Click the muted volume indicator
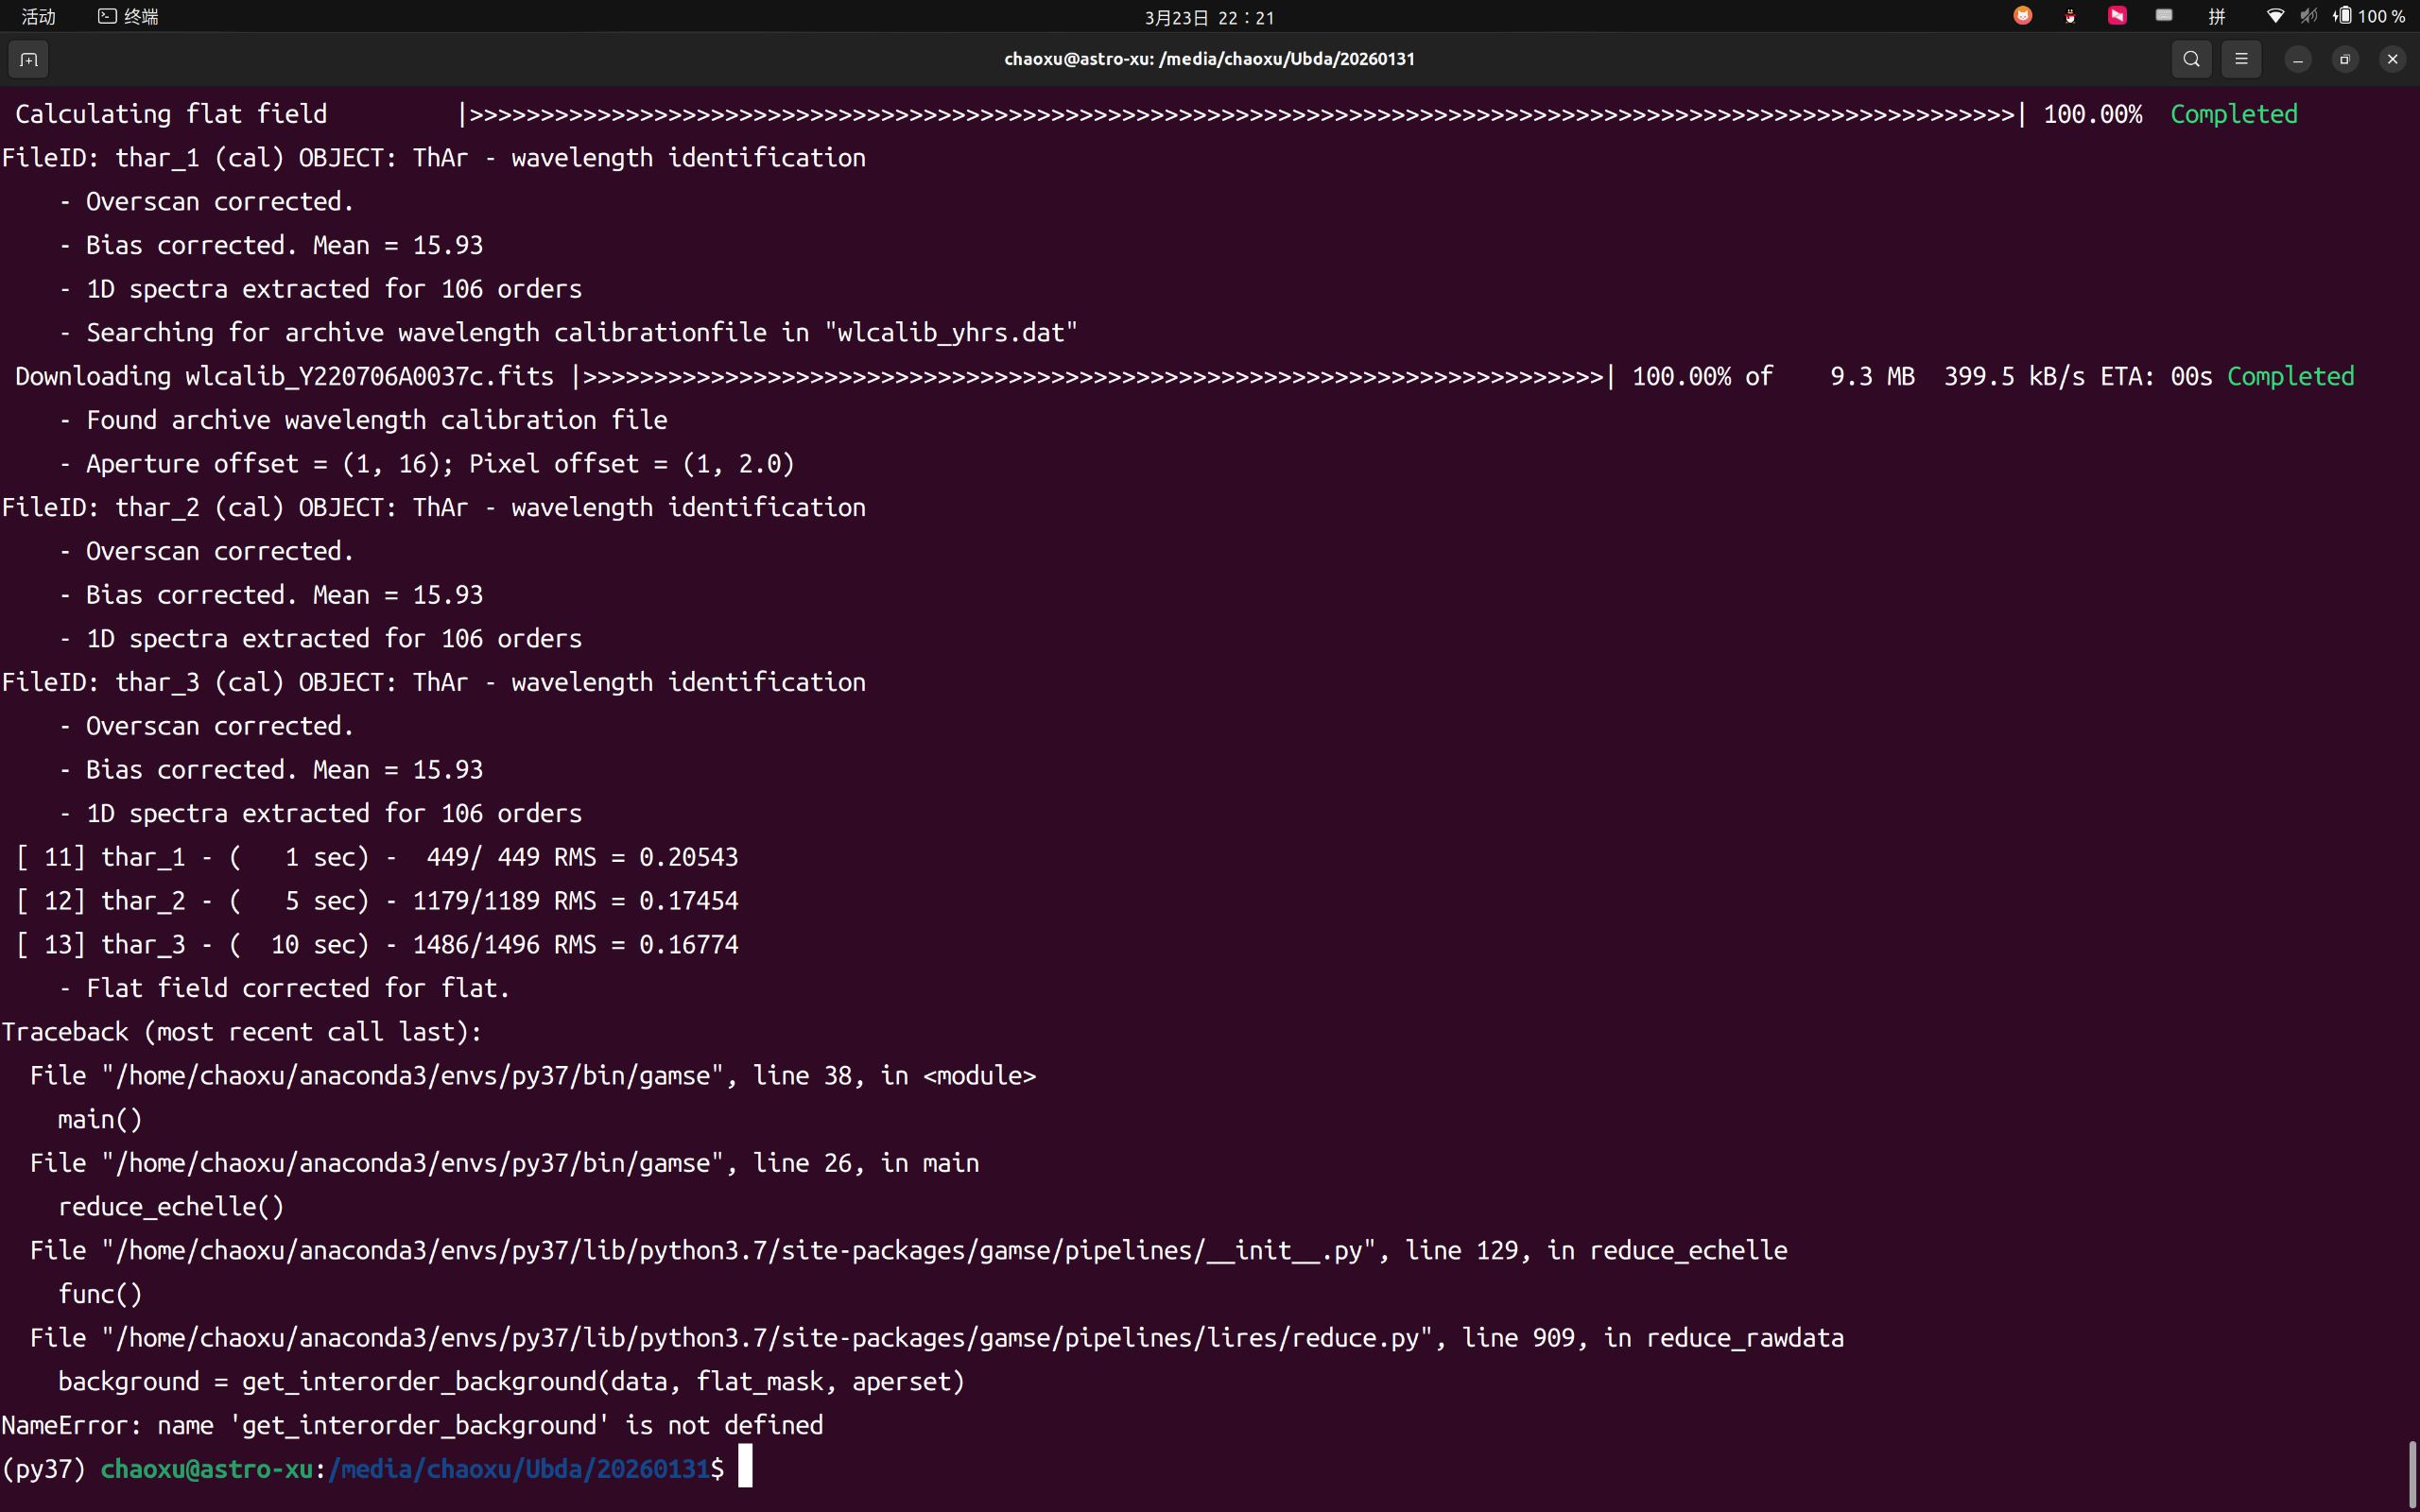The width and height of the screenshot is (2420, 1512). [x=2308, y=16]
